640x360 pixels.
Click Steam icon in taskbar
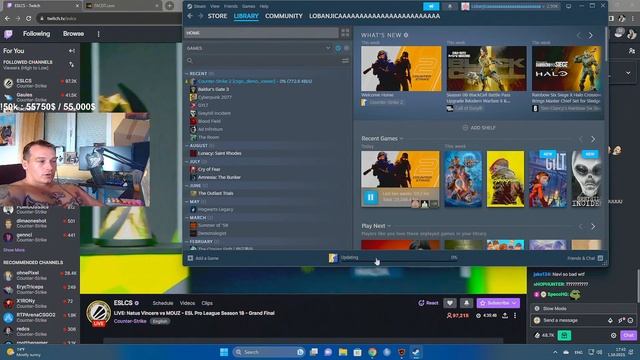416,352
